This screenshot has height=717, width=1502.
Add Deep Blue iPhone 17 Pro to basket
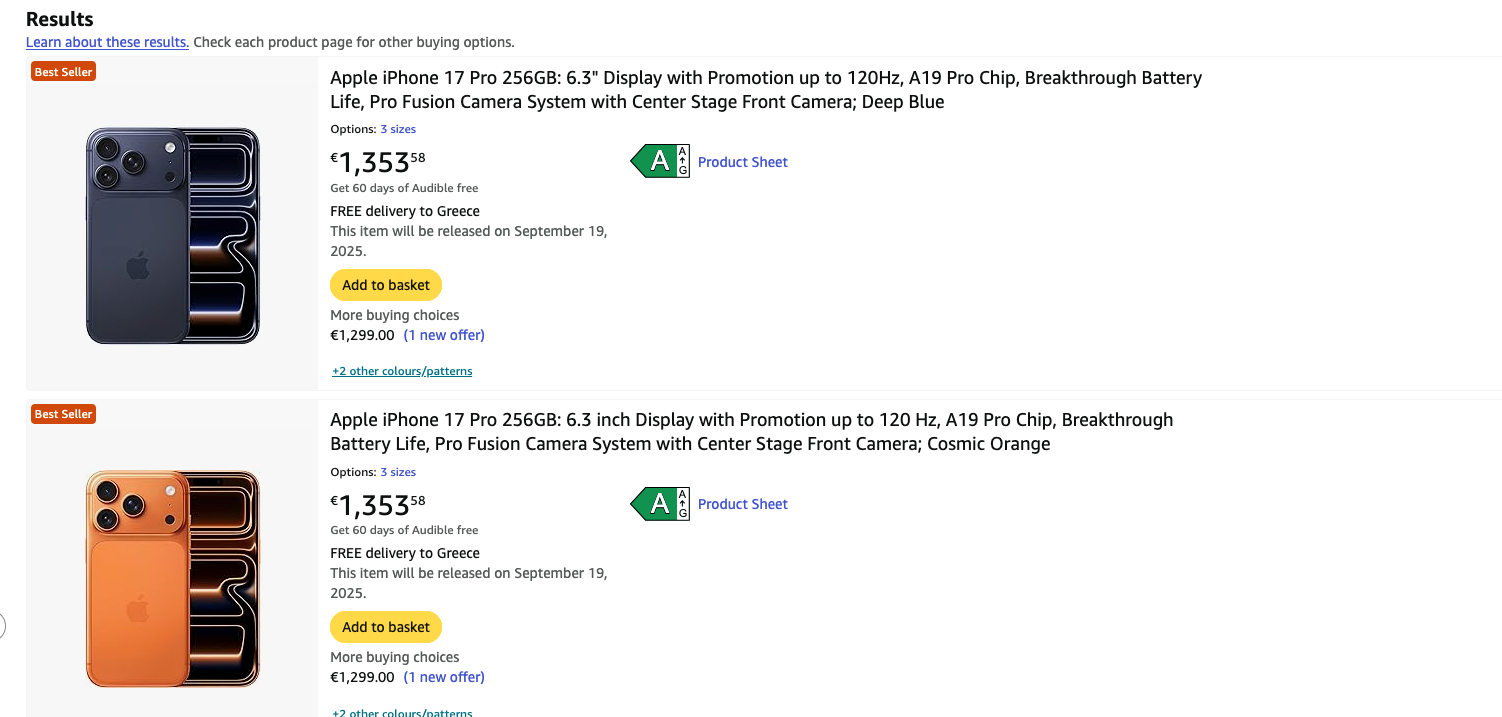pos(386,285)
